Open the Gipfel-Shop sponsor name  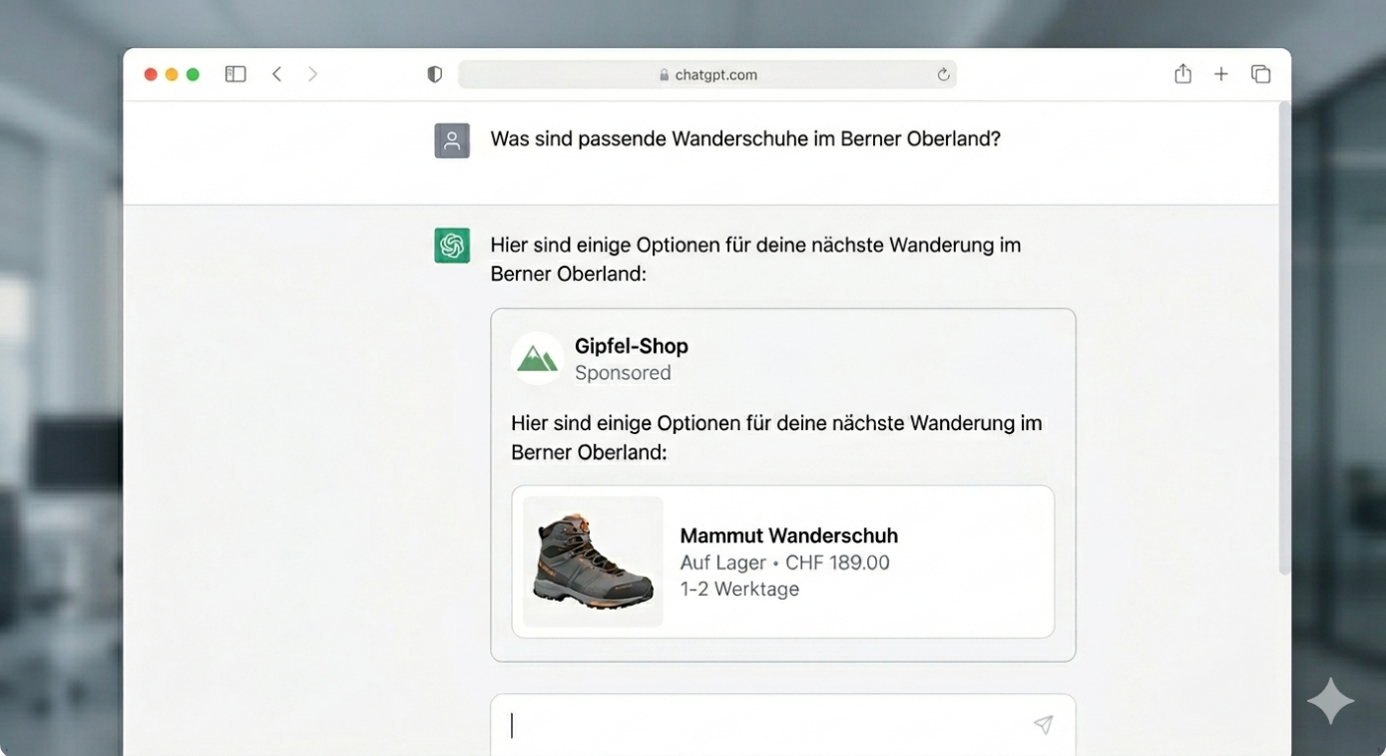click(631, 346)
